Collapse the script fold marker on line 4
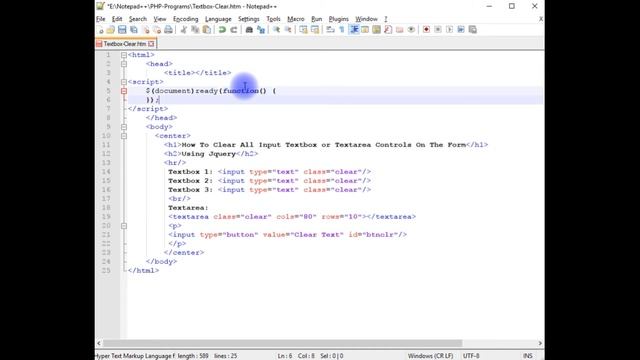 pos(124,82)
